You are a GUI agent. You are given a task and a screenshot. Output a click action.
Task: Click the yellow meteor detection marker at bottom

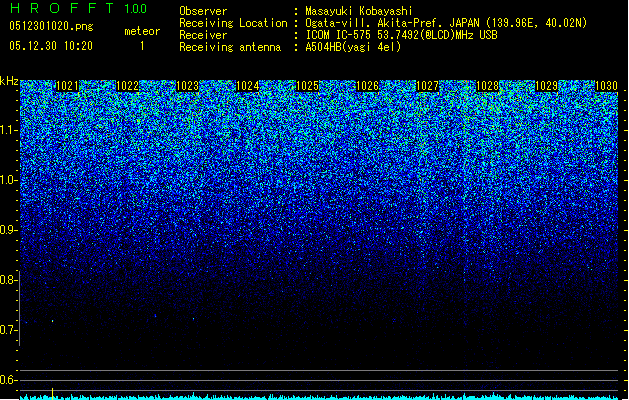tap(52, 394)
